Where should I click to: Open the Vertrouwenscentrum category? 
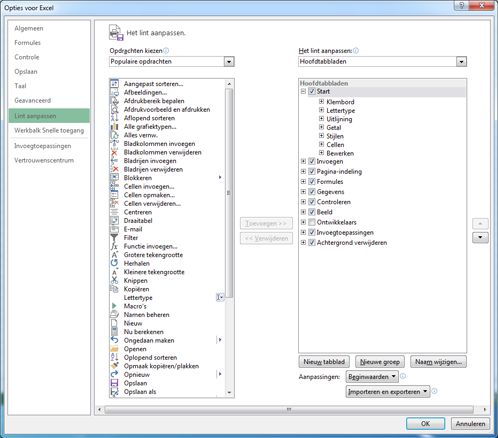pyautogui.click(x=44, y=160)
